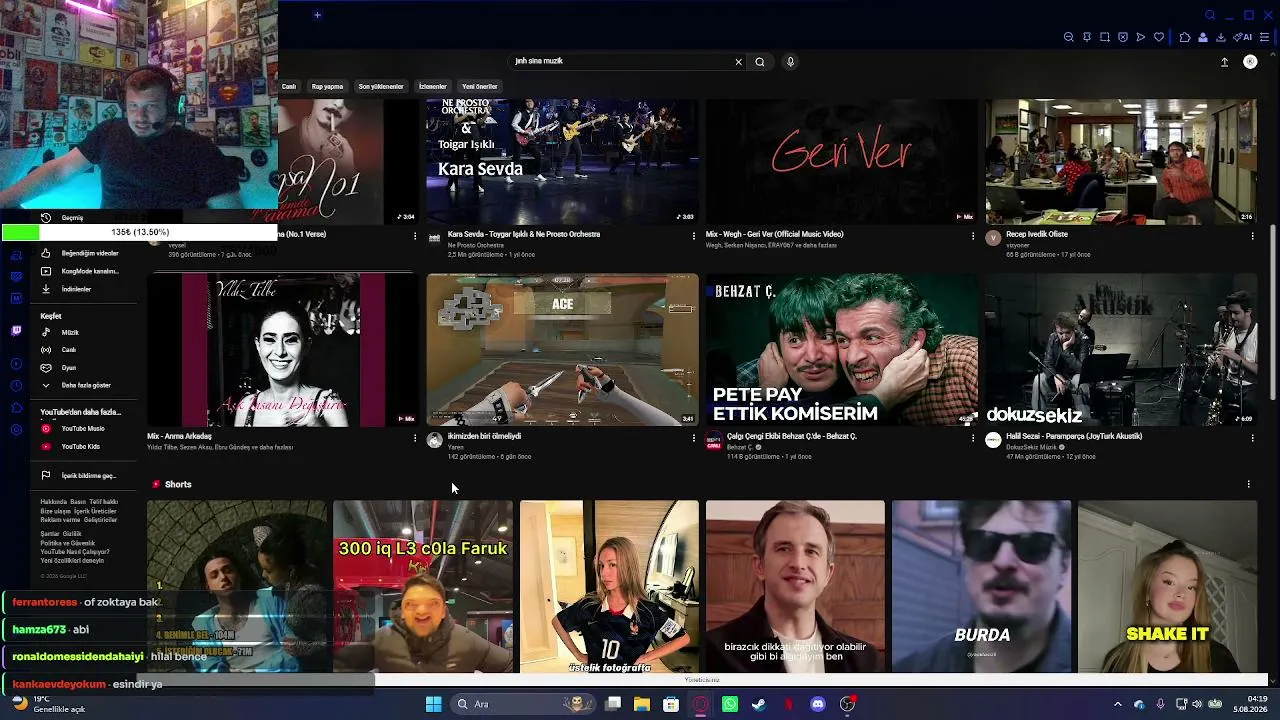Select the Canlı filter chip
This screenshot has height=720, width=1280.
point(289,87)
